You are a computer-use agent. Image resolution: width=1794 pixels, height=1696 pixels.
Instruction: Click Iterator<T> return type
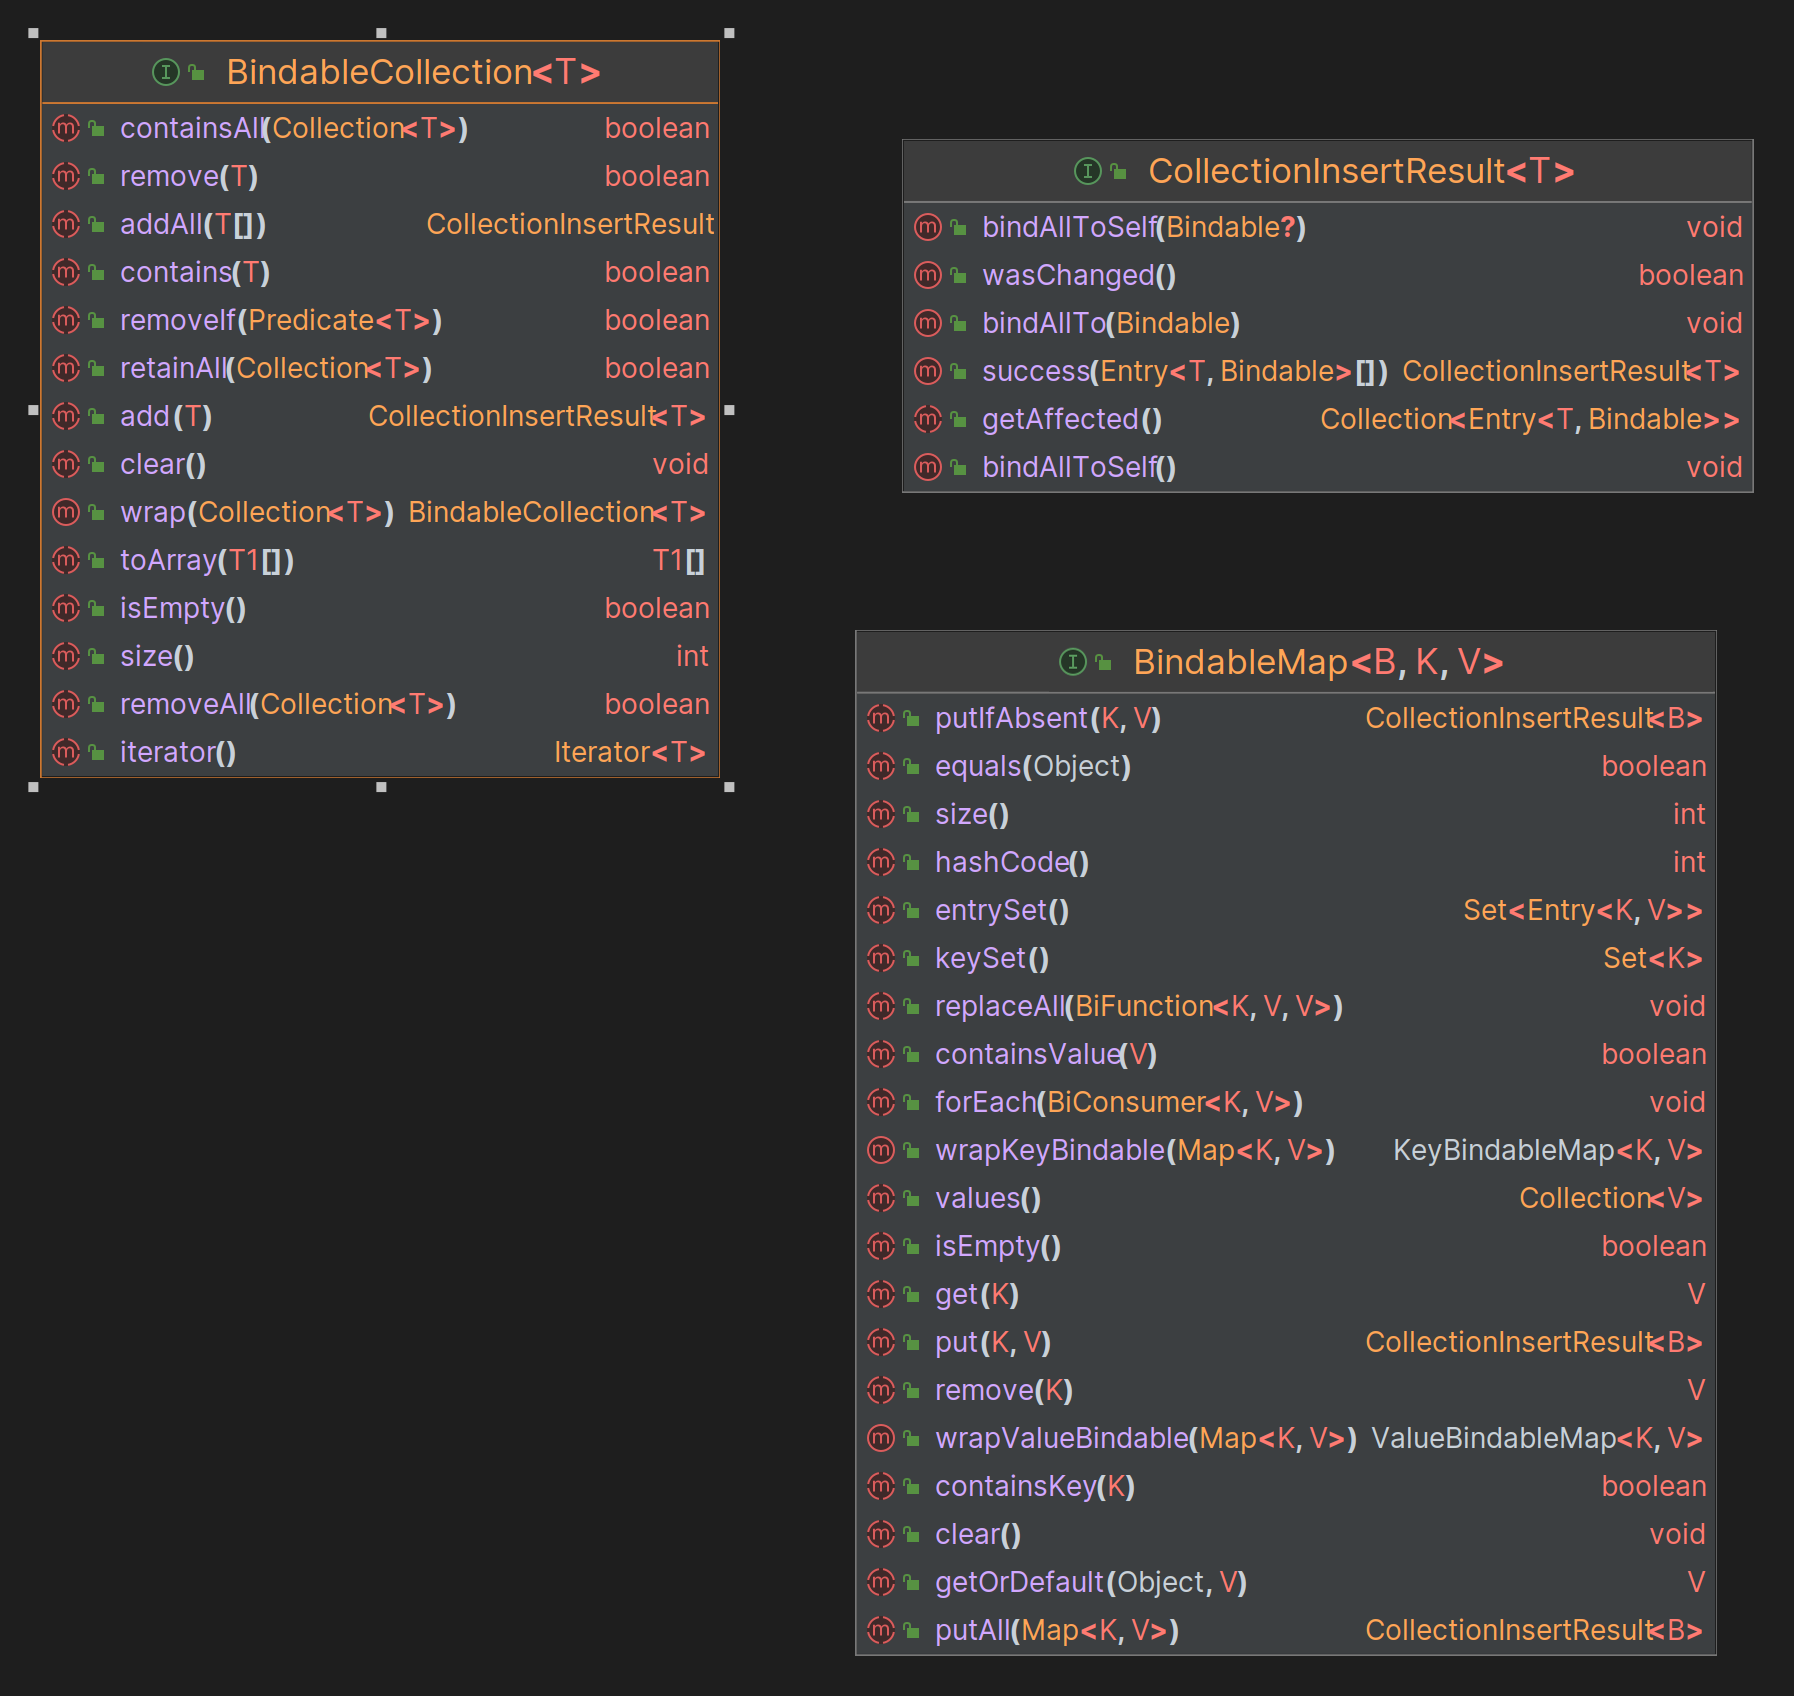point(630,752)
